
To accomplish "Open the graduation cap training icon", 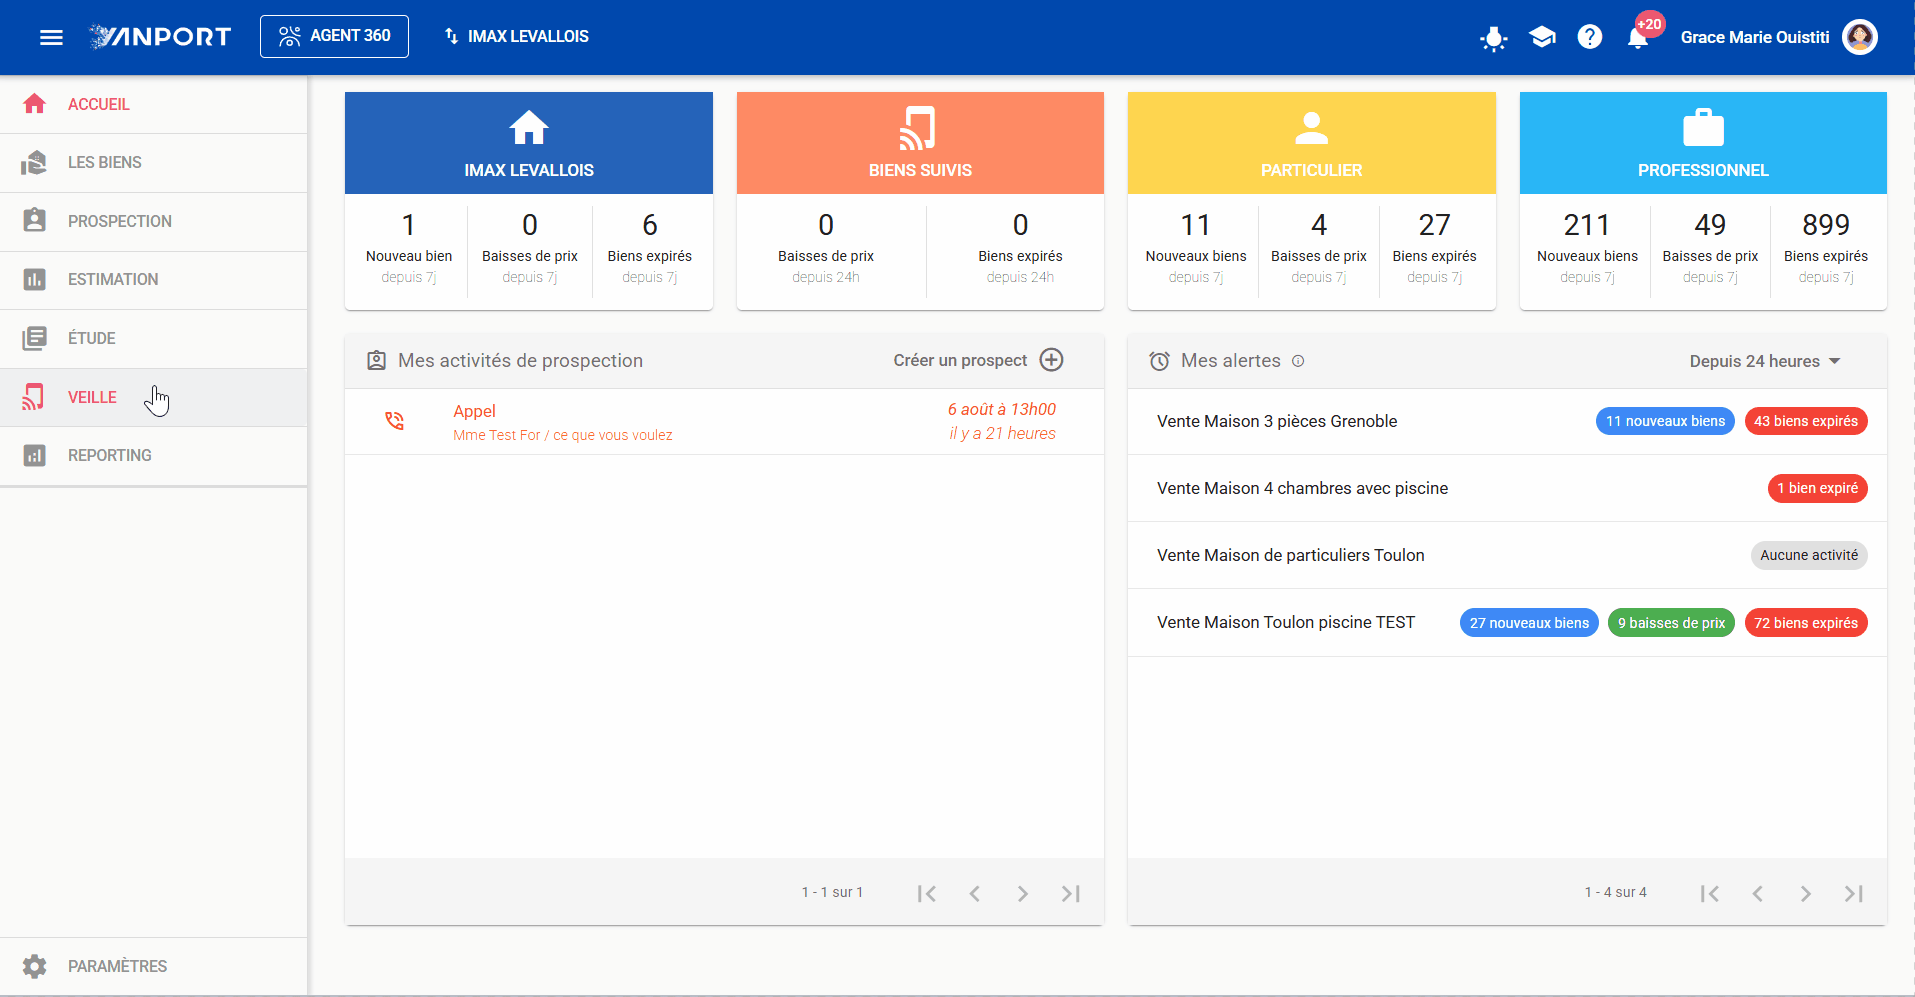I will point(1542,37).
